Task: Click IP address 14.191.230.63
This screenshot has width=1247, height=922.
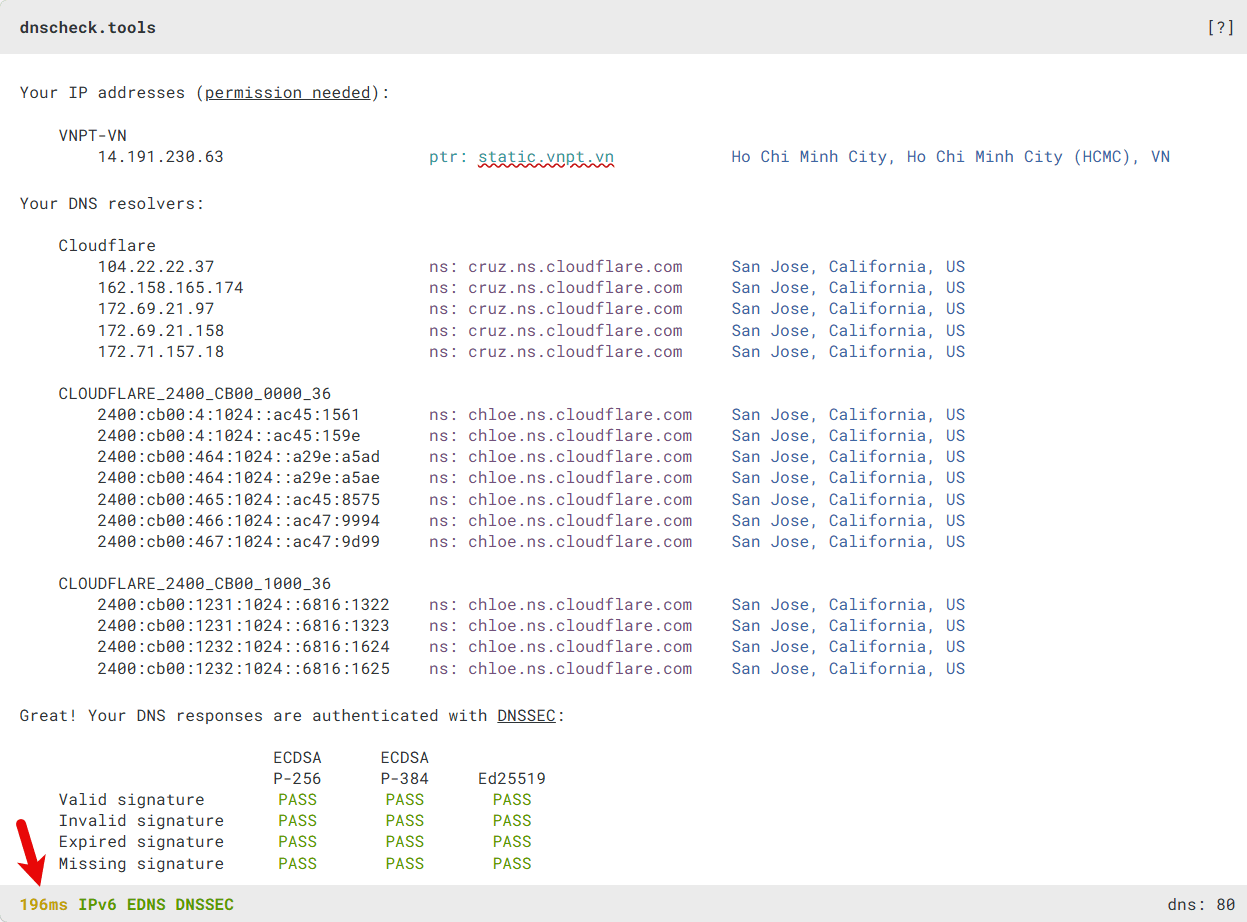Action: point(160,157)
